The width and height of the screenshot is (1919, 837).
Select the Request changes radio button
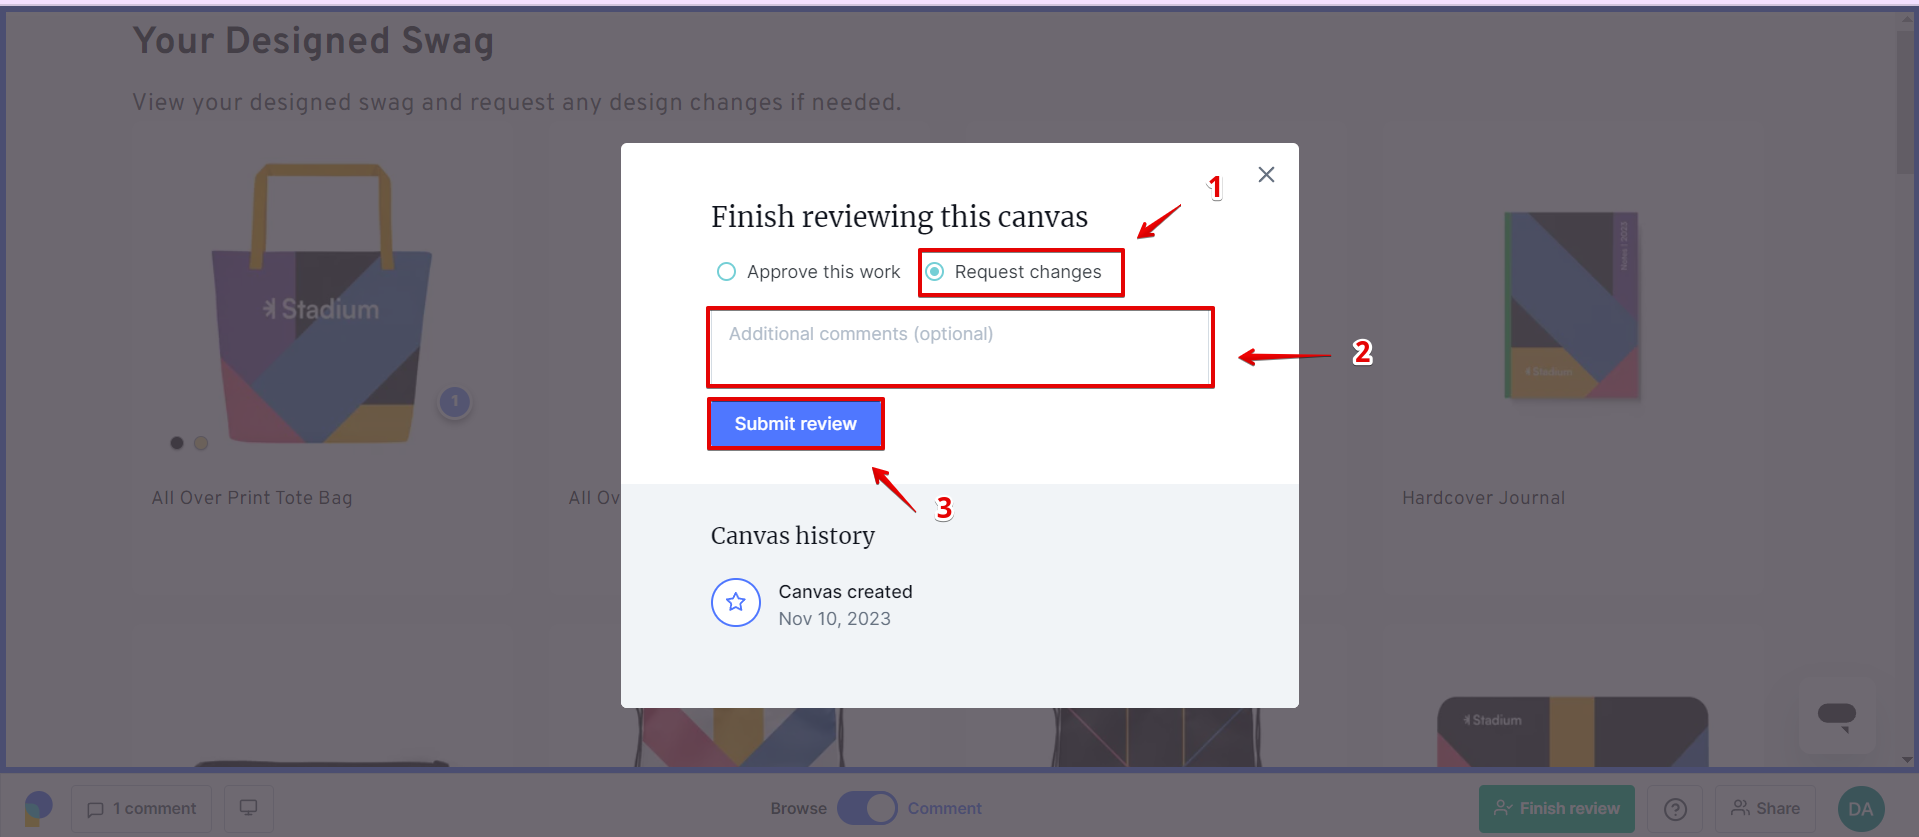[x=935, y=272]
